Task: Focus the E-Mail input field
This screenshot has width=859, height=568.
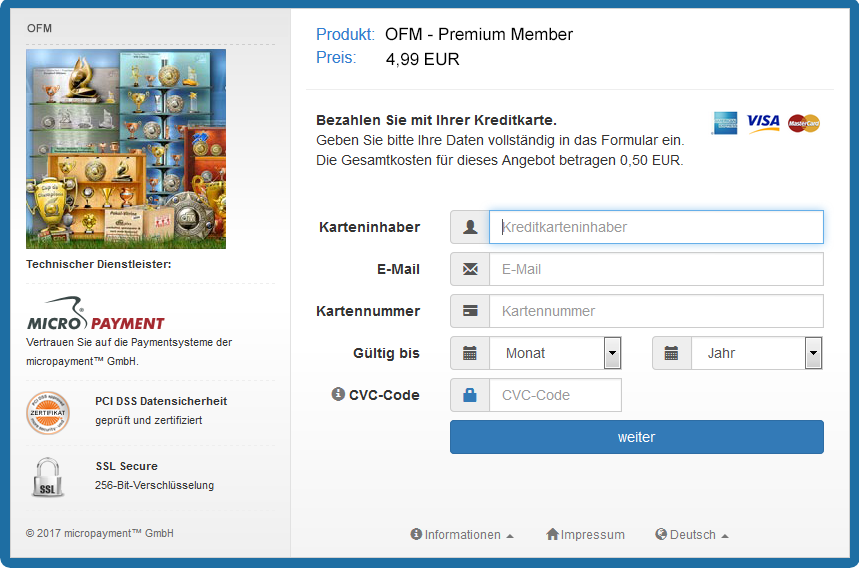Action: point(656,269)
